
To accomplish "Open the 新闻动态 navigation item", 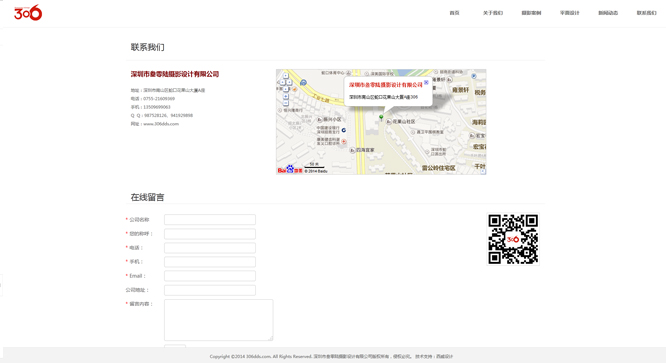I will pos(608,13).
